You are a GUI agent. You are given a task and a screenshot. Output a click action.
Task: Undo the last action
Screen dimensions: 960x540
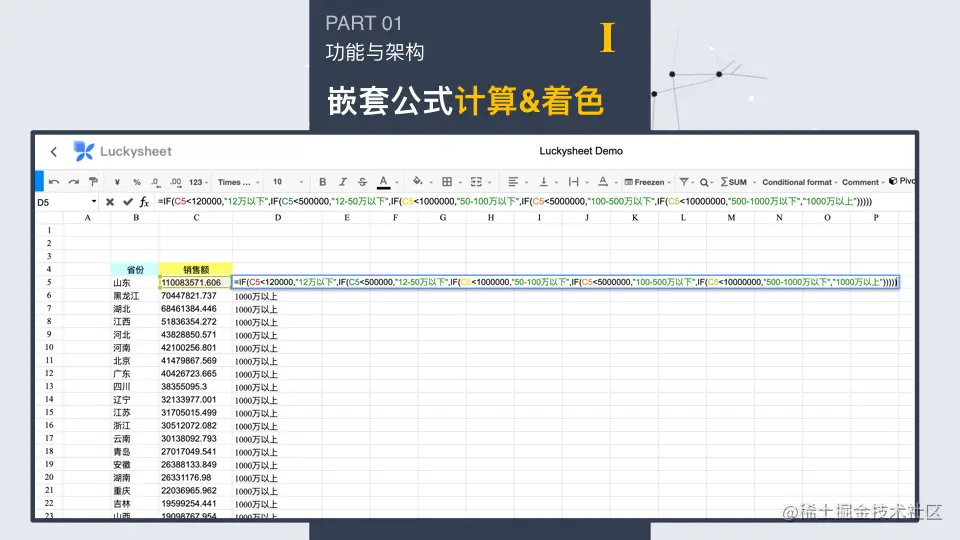click(54, 182)
